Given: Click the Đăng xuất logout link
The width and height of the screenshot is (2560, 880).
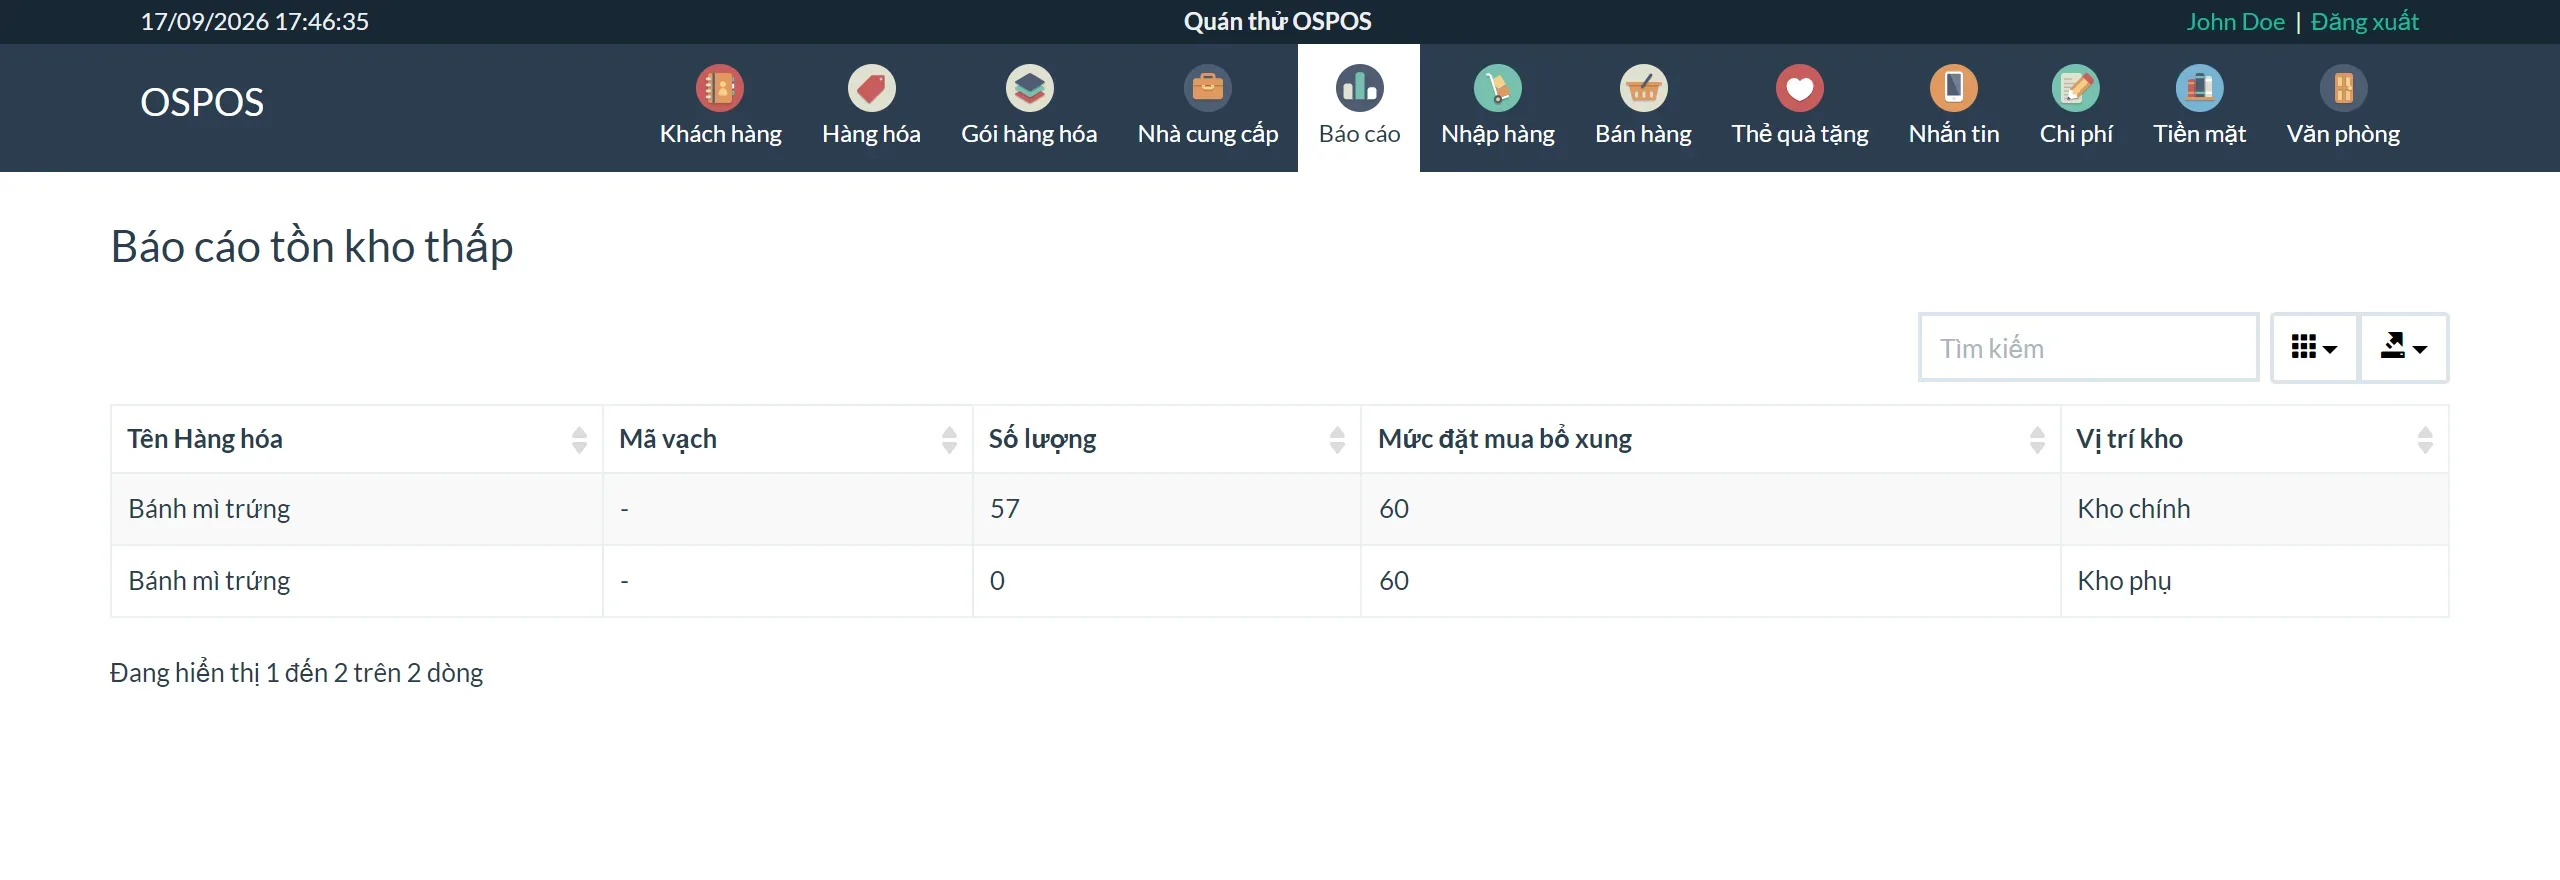Looking at the screenshot, I should pos(2364,22).
